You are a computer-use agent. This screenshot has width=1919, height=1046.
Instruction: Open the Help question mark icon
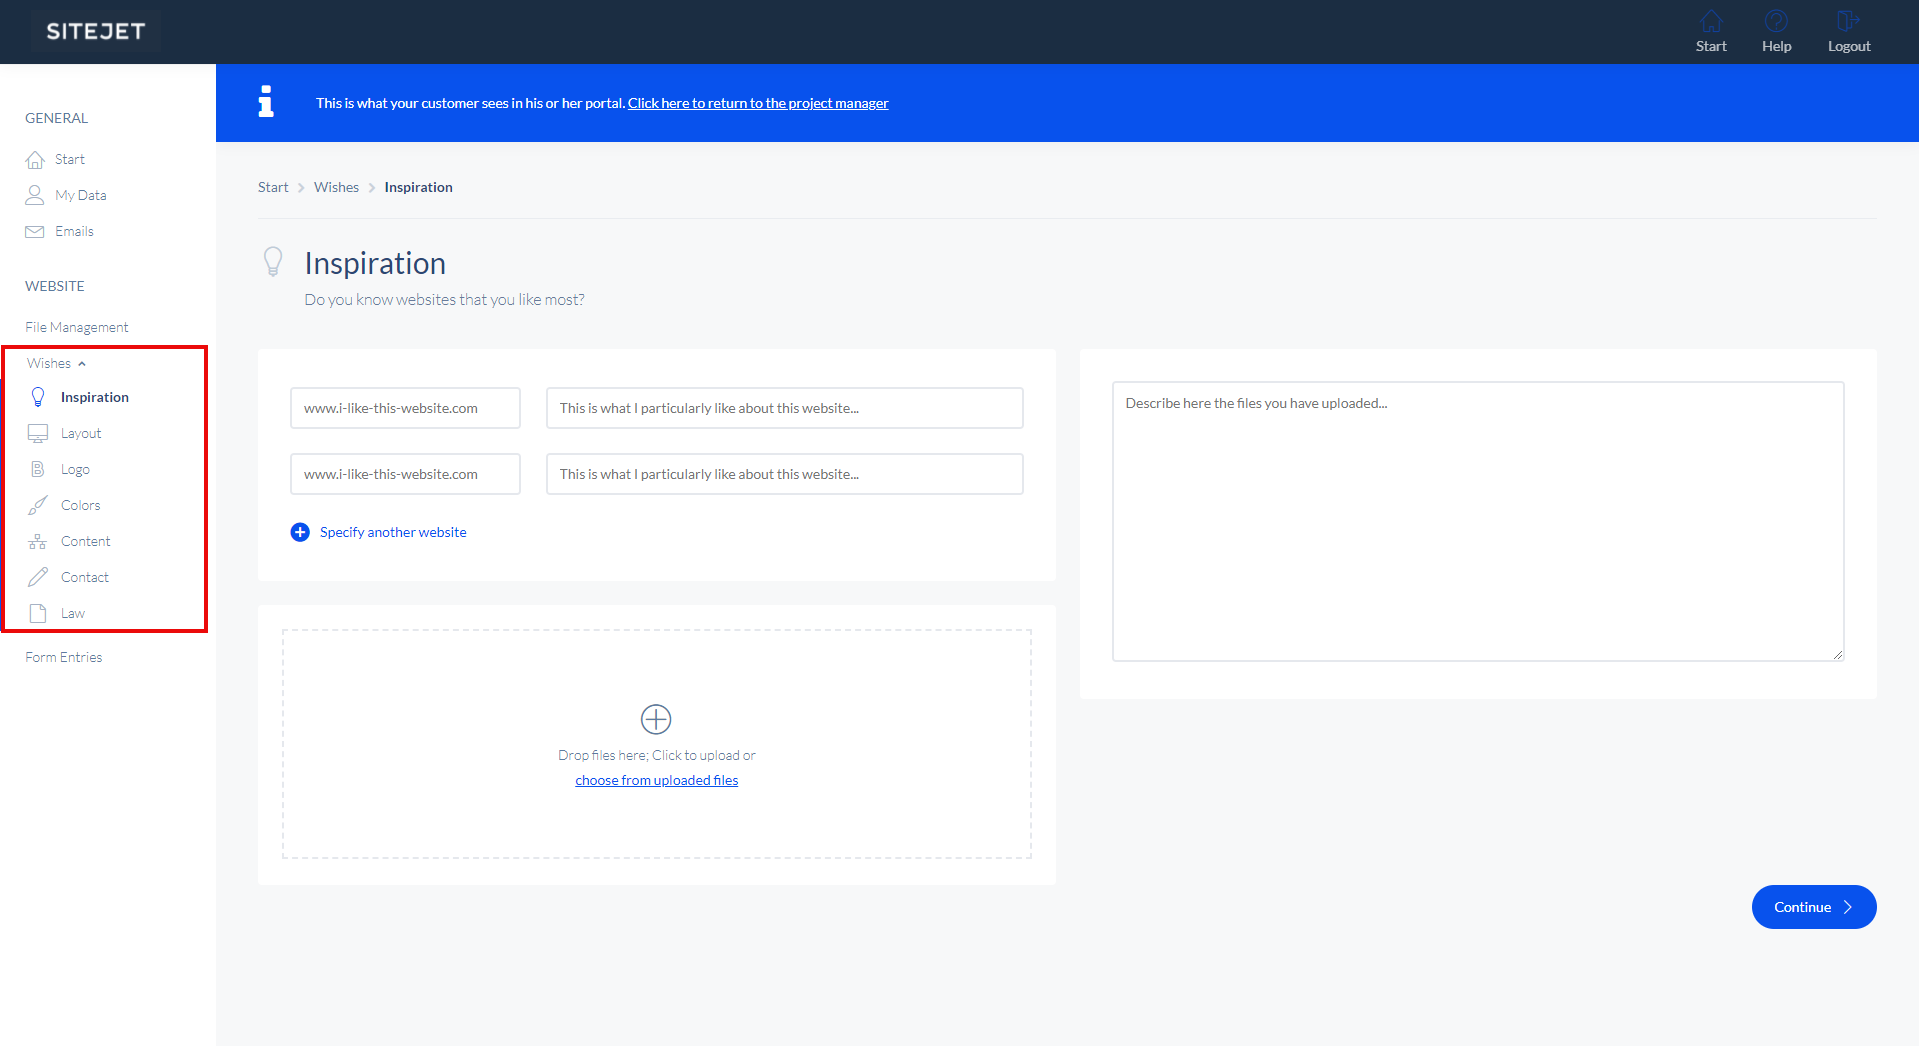click(x=1776, y=21)
